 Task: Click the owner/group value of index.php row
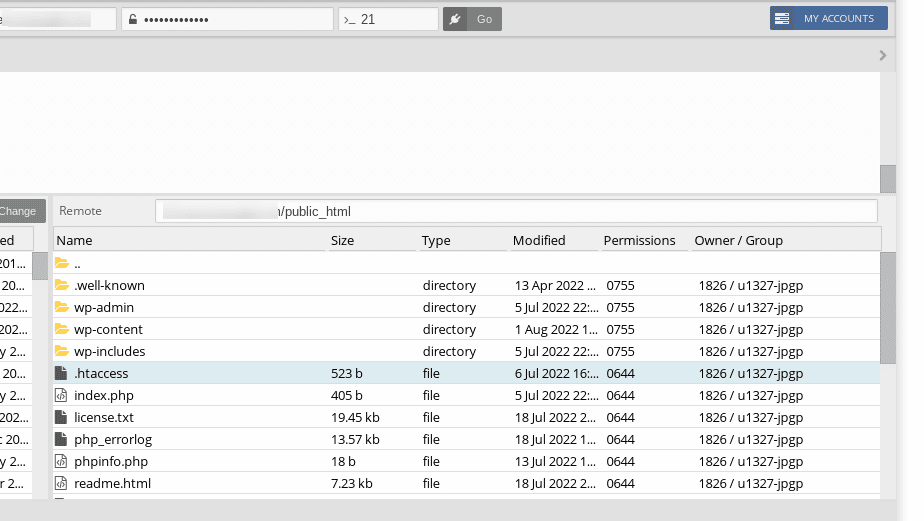click(751, 395)
